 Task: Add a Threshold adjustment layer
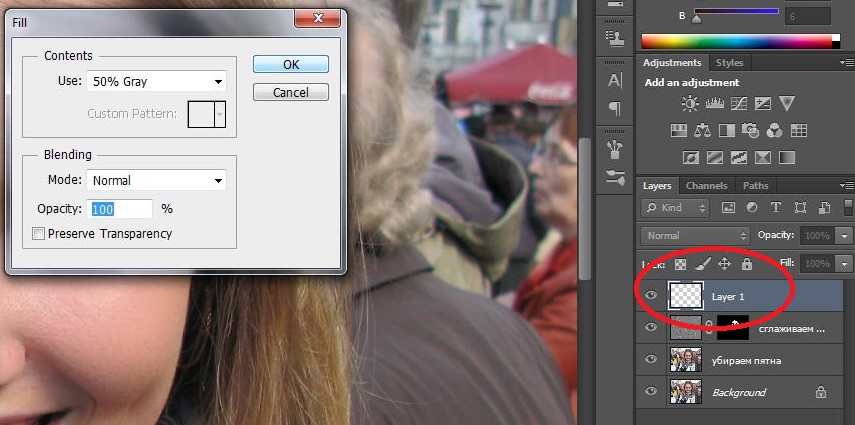pyautogui.click(x=739, y=158)
